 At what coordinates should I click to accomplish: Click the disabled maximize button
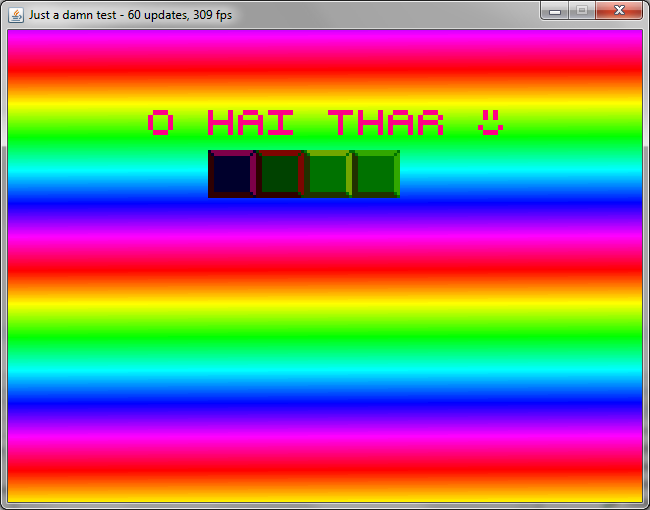[x=582, y=10]
